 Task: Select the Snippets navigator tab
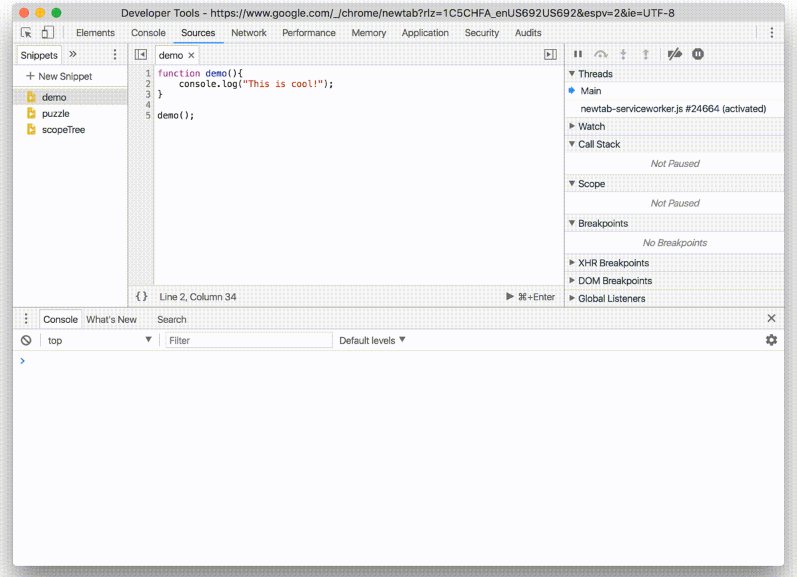[39, 55]
